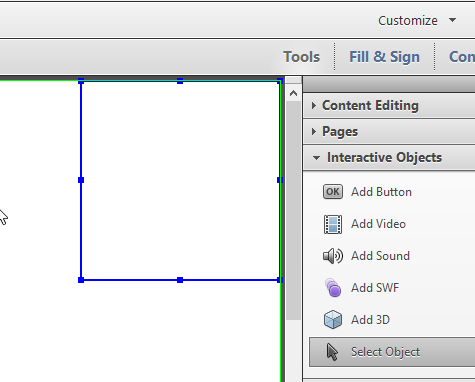The width and height of the screenshot is (475, 382).
Task: Click the Customize text button
Action: (x=408, y=21)
